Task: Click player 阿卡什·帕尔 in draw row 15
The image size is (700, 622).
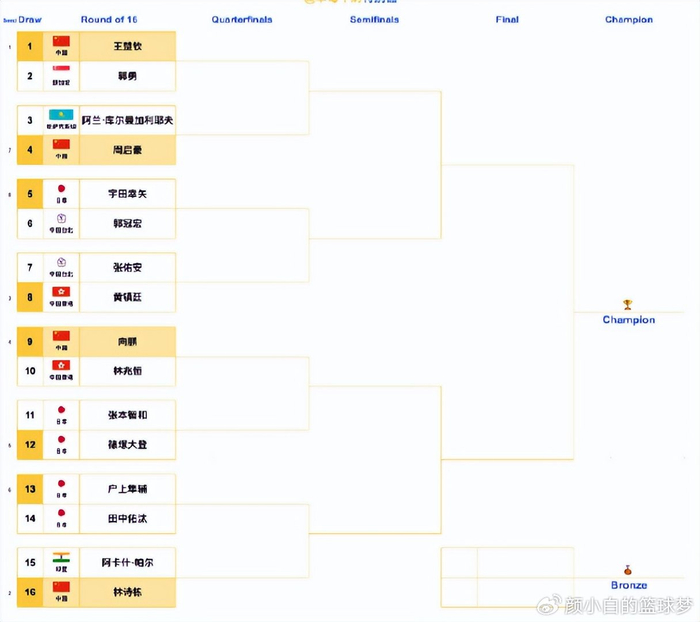Action: pyautogui.click(x=127, y=563)
